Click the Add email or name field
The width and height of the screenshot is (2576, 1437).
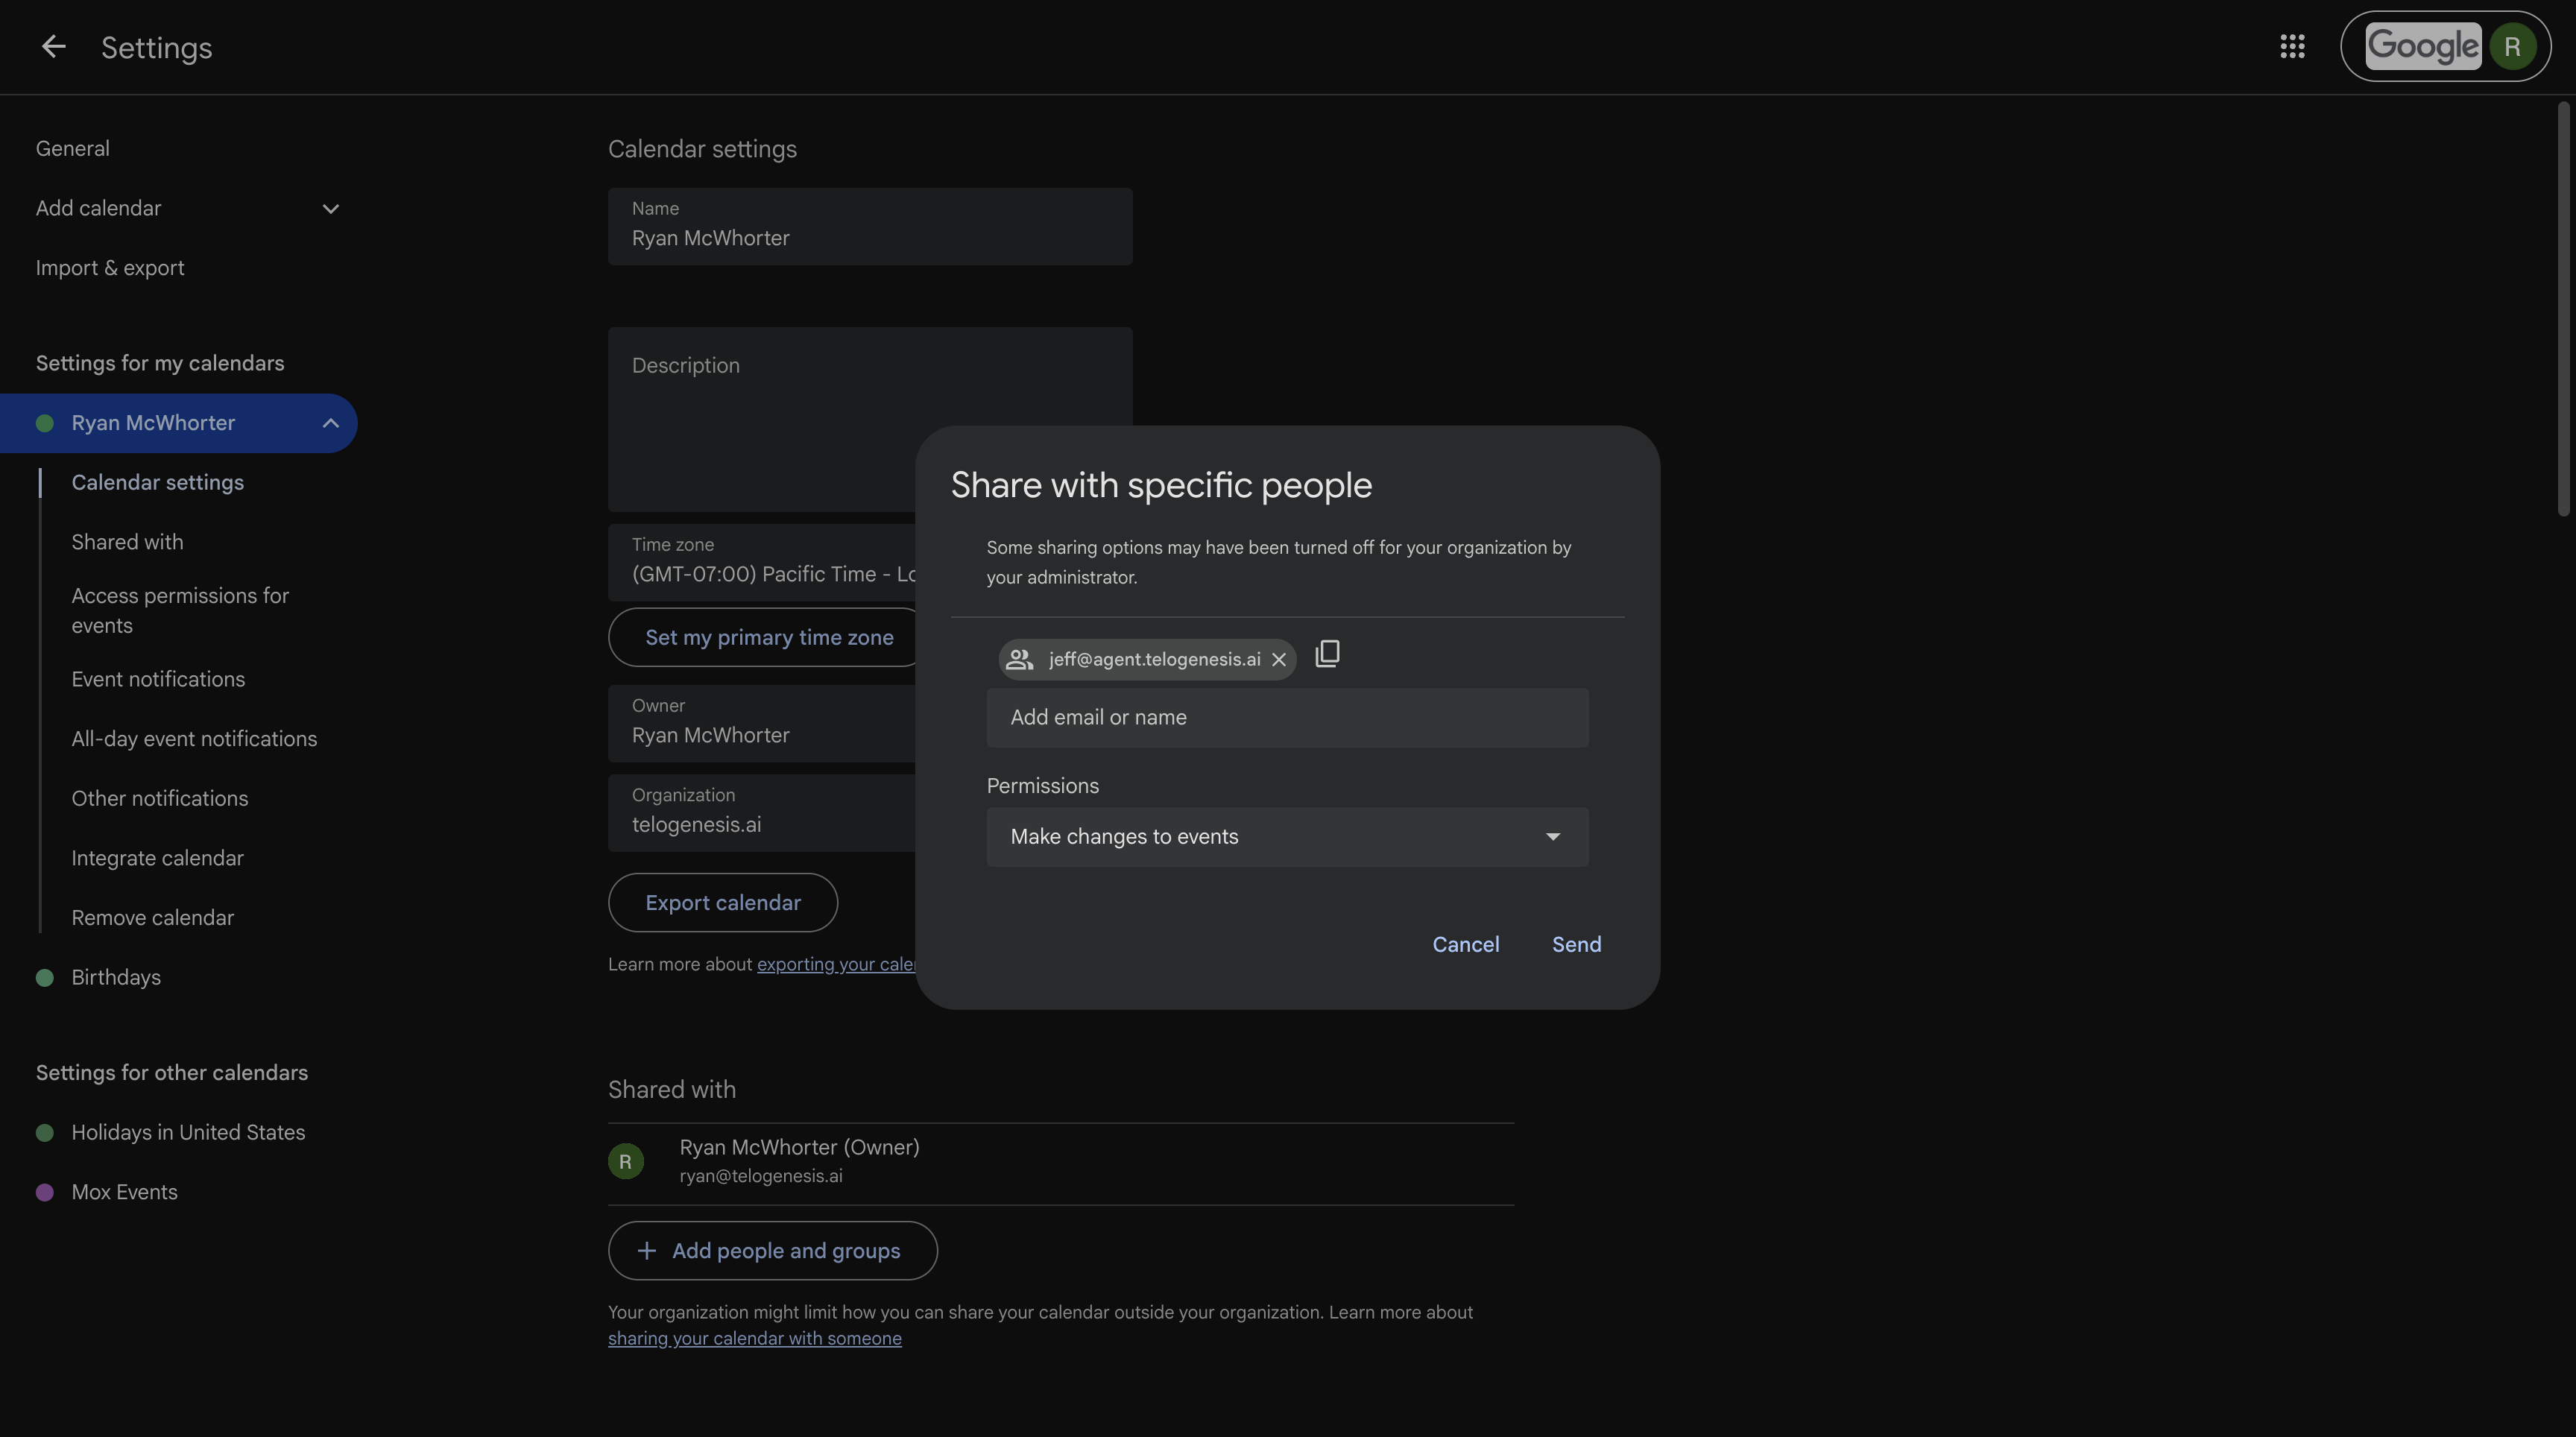(1287, 717)
